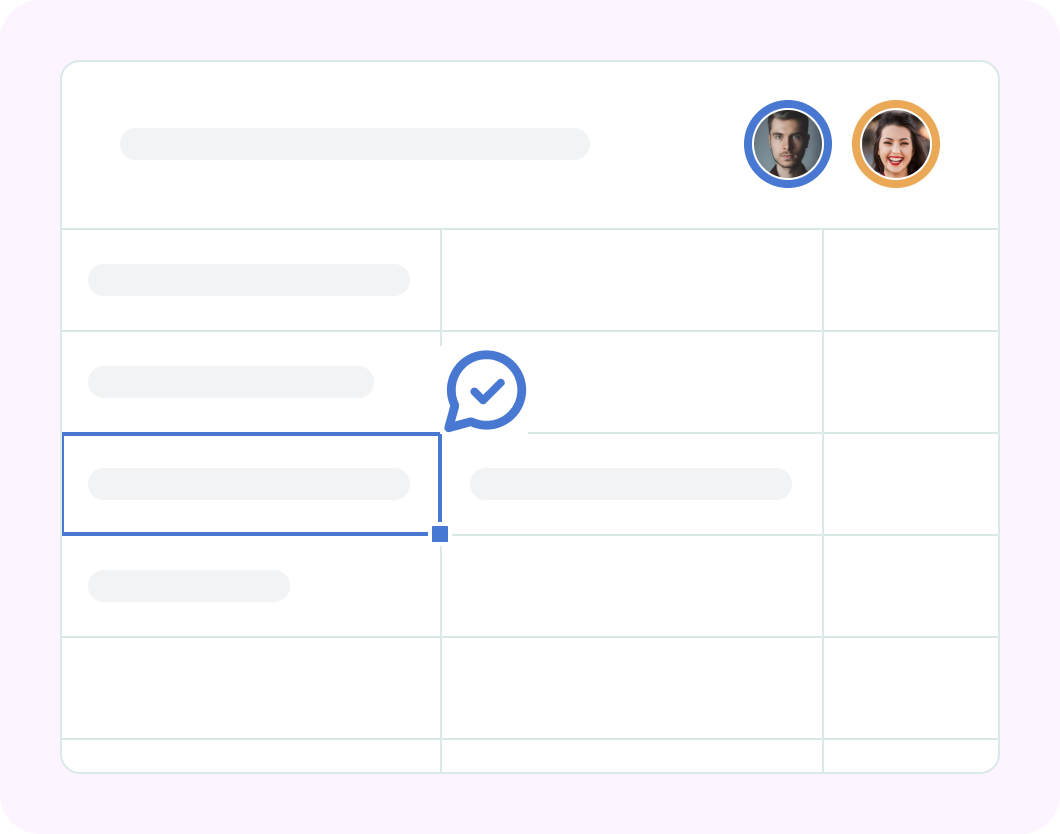Click the empty right cell in second row
Screen dimensions: 1060x834
tap(911, 382)
